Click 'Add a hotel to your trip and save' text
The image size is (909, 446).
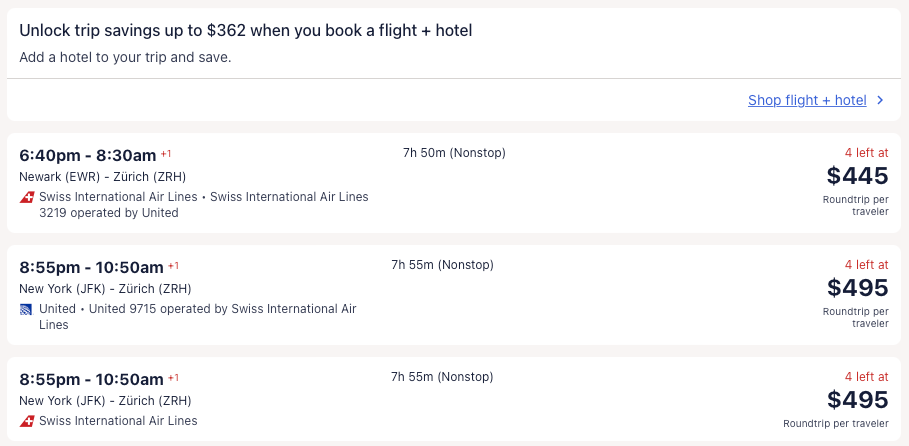[x=125, y=57]
